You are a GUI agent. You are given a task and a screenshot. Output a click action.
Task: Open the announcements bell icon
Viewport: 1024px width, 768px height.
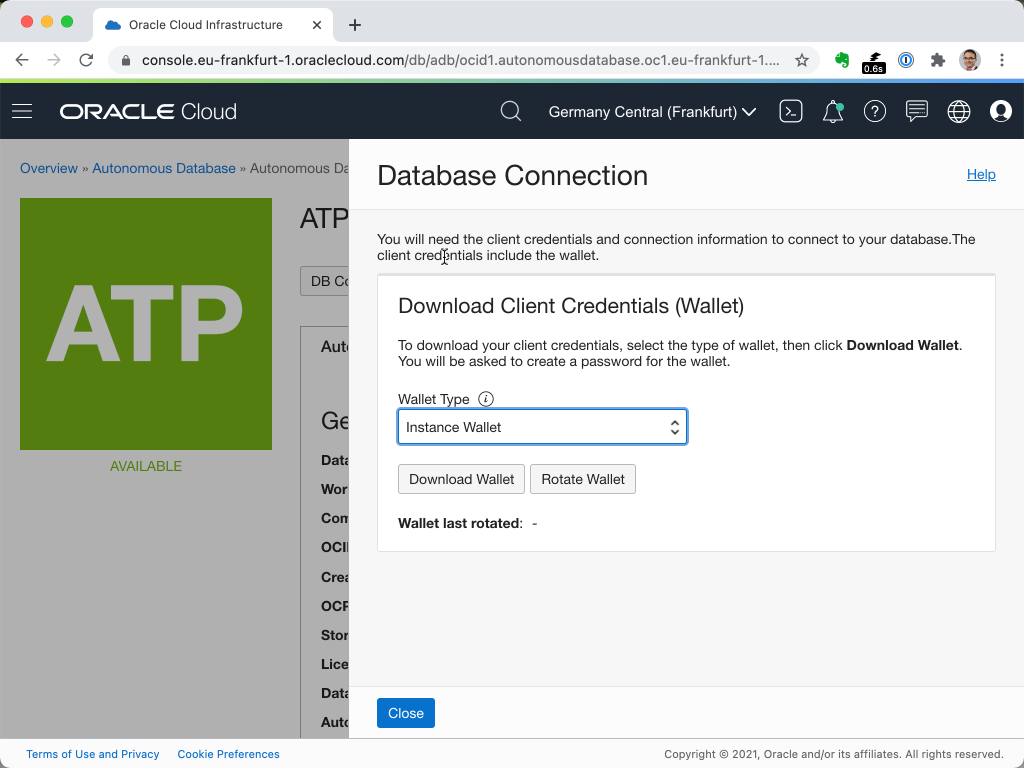(832, 111)
